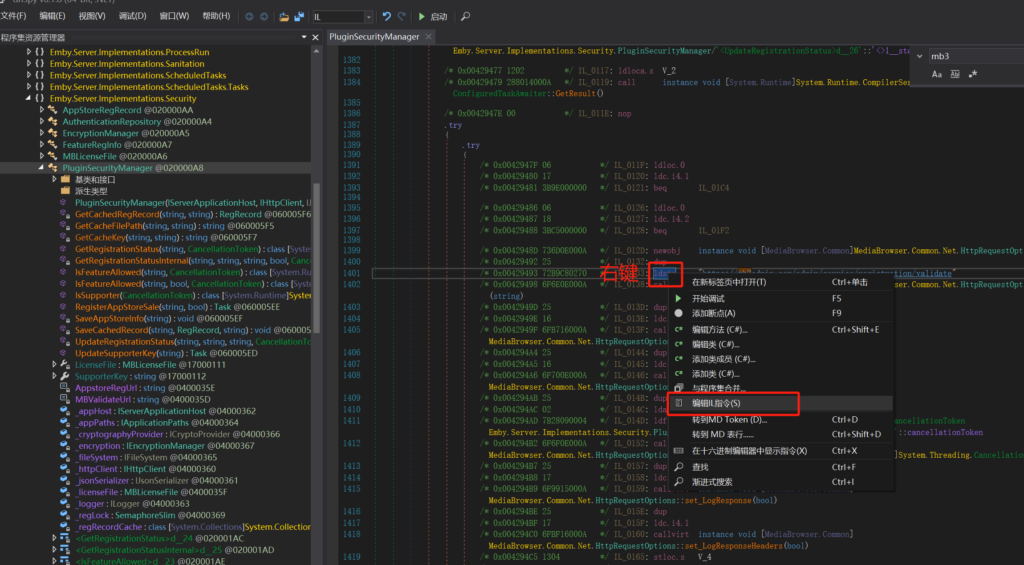Viewport: 1024px width, 565px height.
Task: Expand the MBLicenseFile class node
Action: [x=41, y=157]
